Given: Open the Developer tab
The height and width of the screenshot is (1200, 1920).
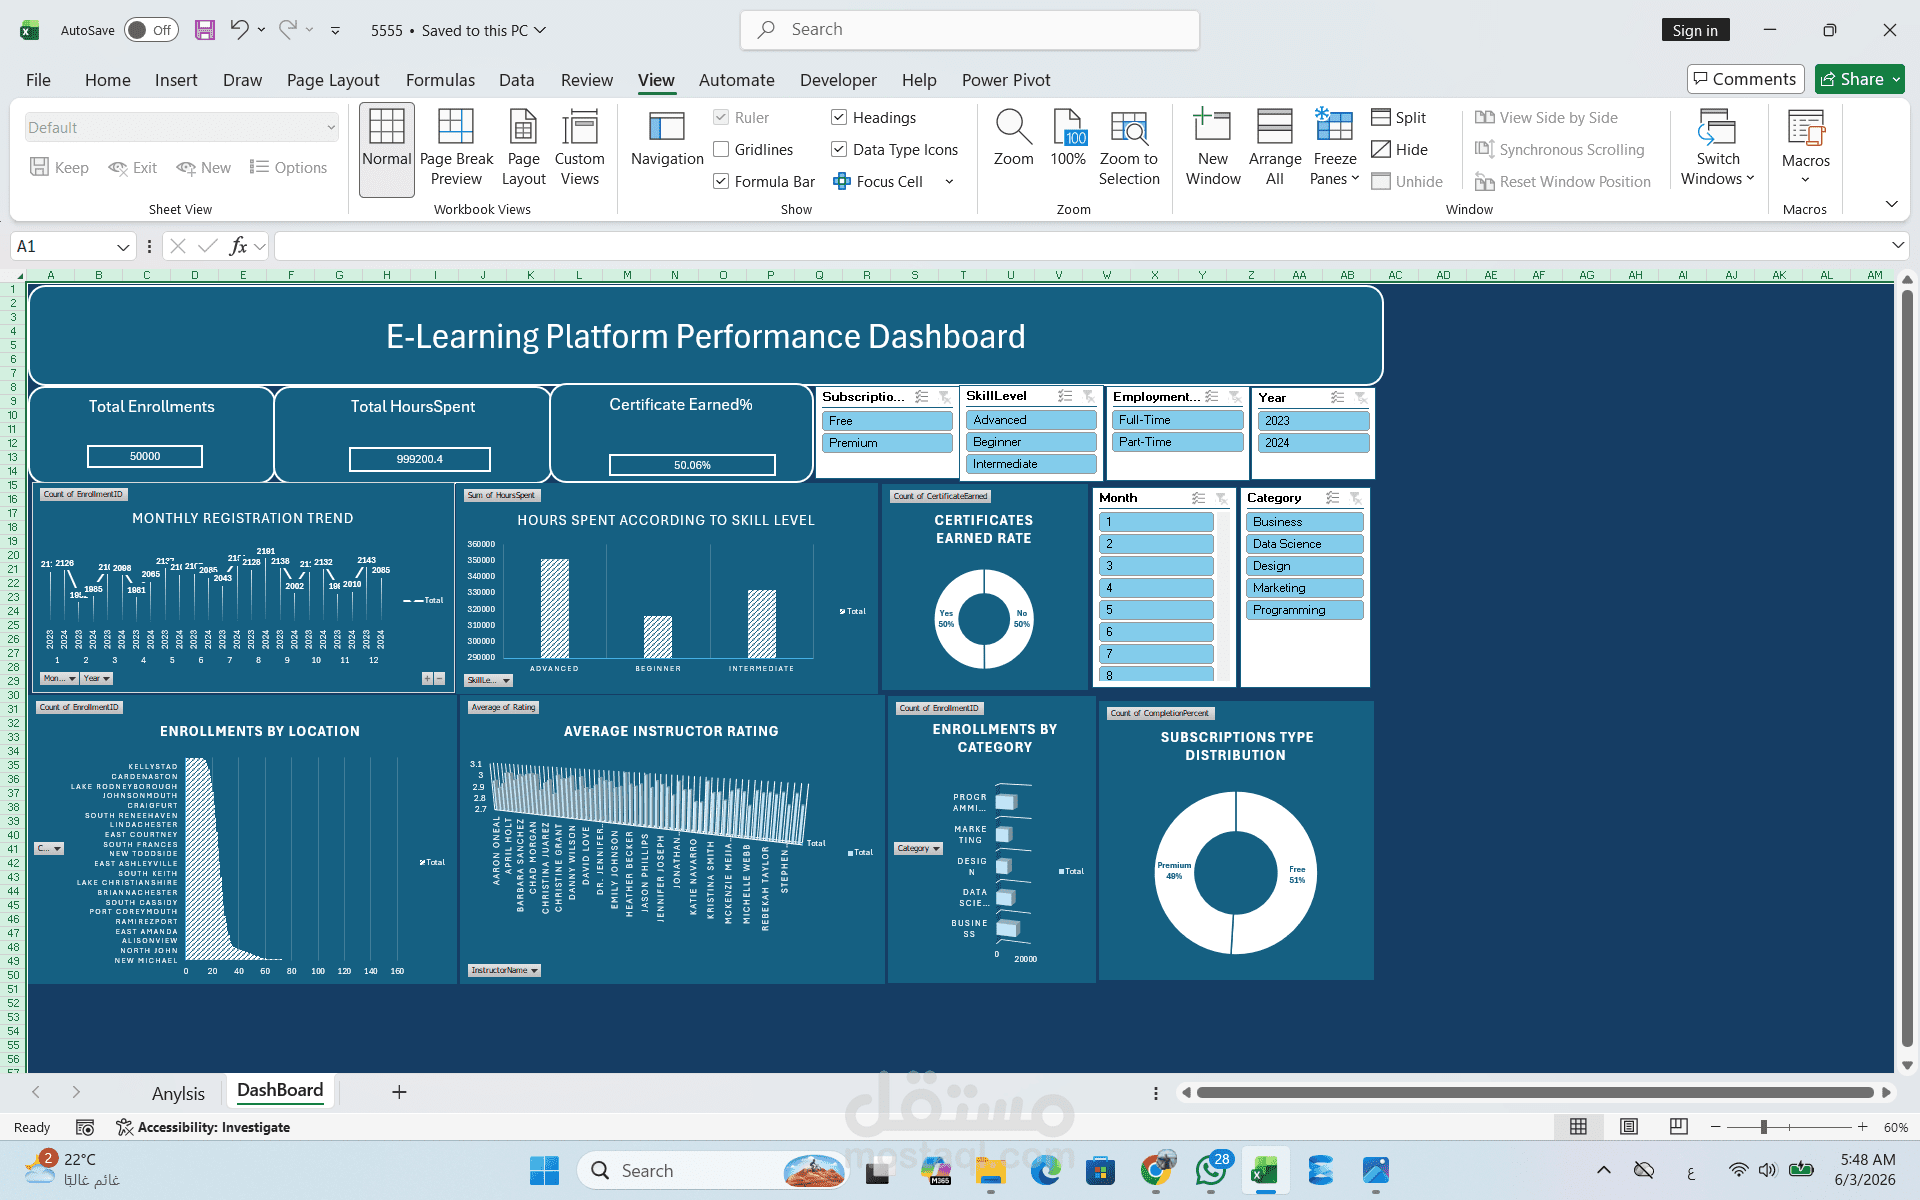Looking at the screenshot, I should 838,80.
